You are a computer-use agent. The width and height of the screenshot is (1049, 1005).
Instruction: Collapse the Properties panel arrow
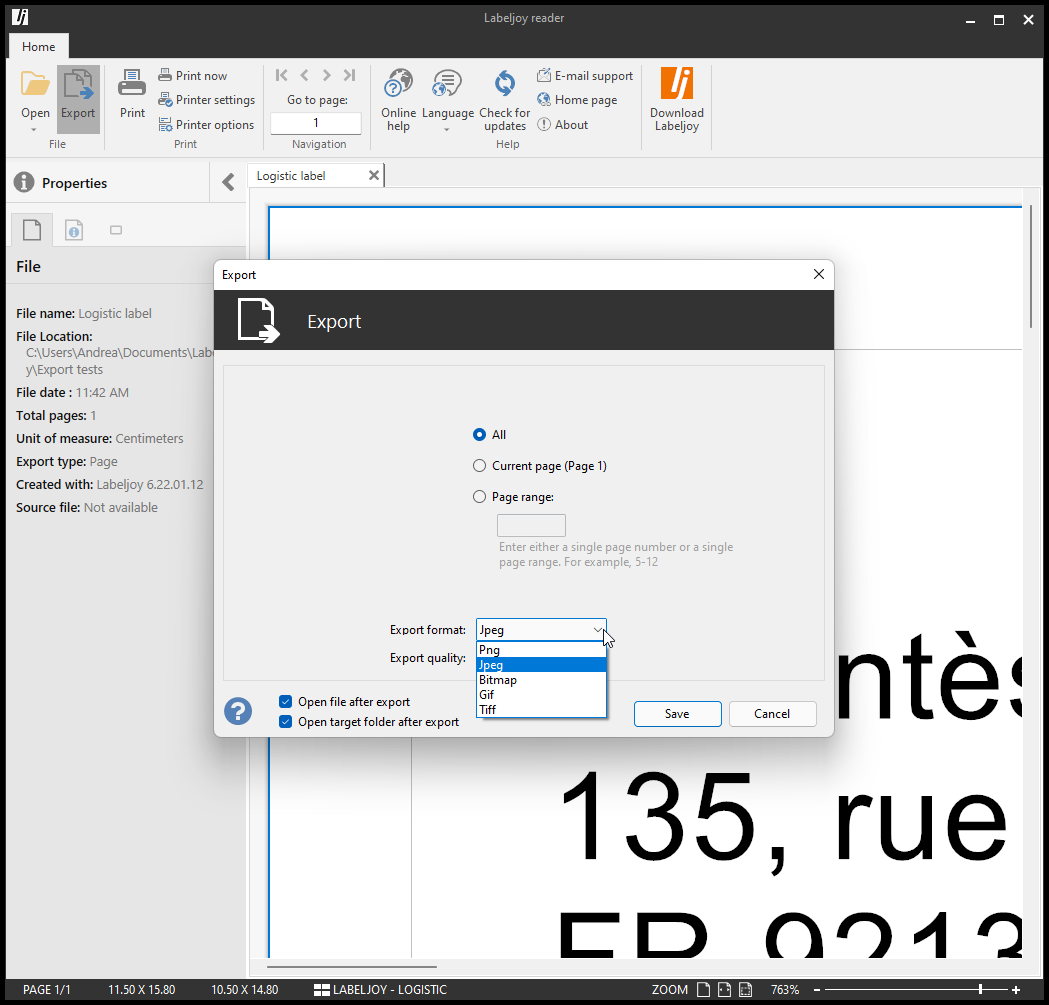point(228,182)
